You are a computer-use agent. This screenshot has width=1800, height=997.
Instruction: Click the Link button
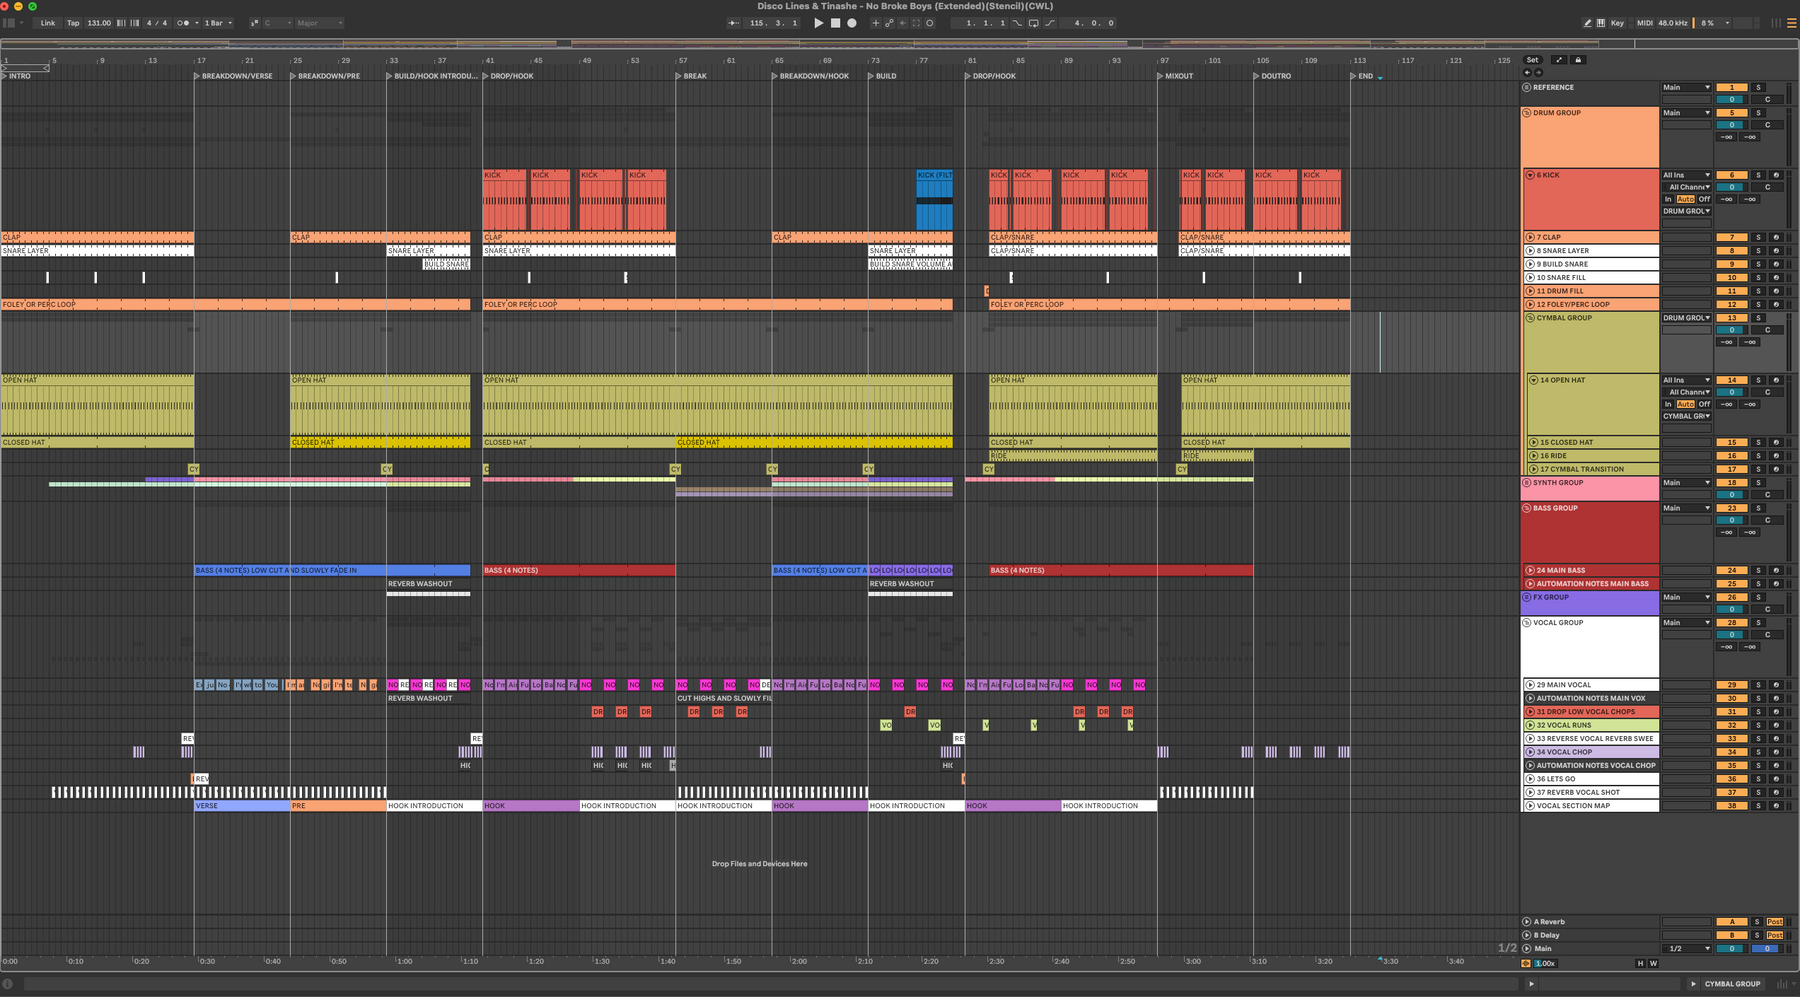point(48,23)
